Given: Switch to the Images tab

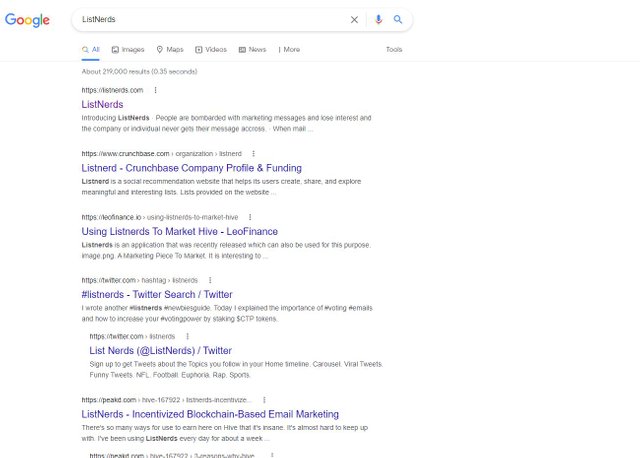Looking at the screenshot, I should [128, 49].
